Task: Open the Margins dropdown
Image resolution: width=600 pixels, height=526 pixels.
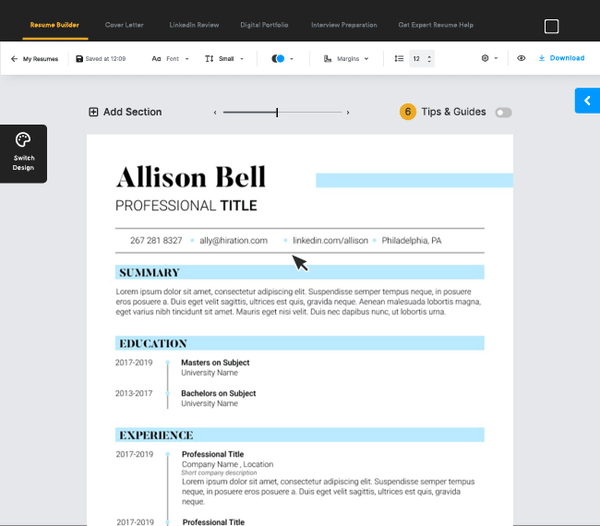Action: [x=346, y=59]
